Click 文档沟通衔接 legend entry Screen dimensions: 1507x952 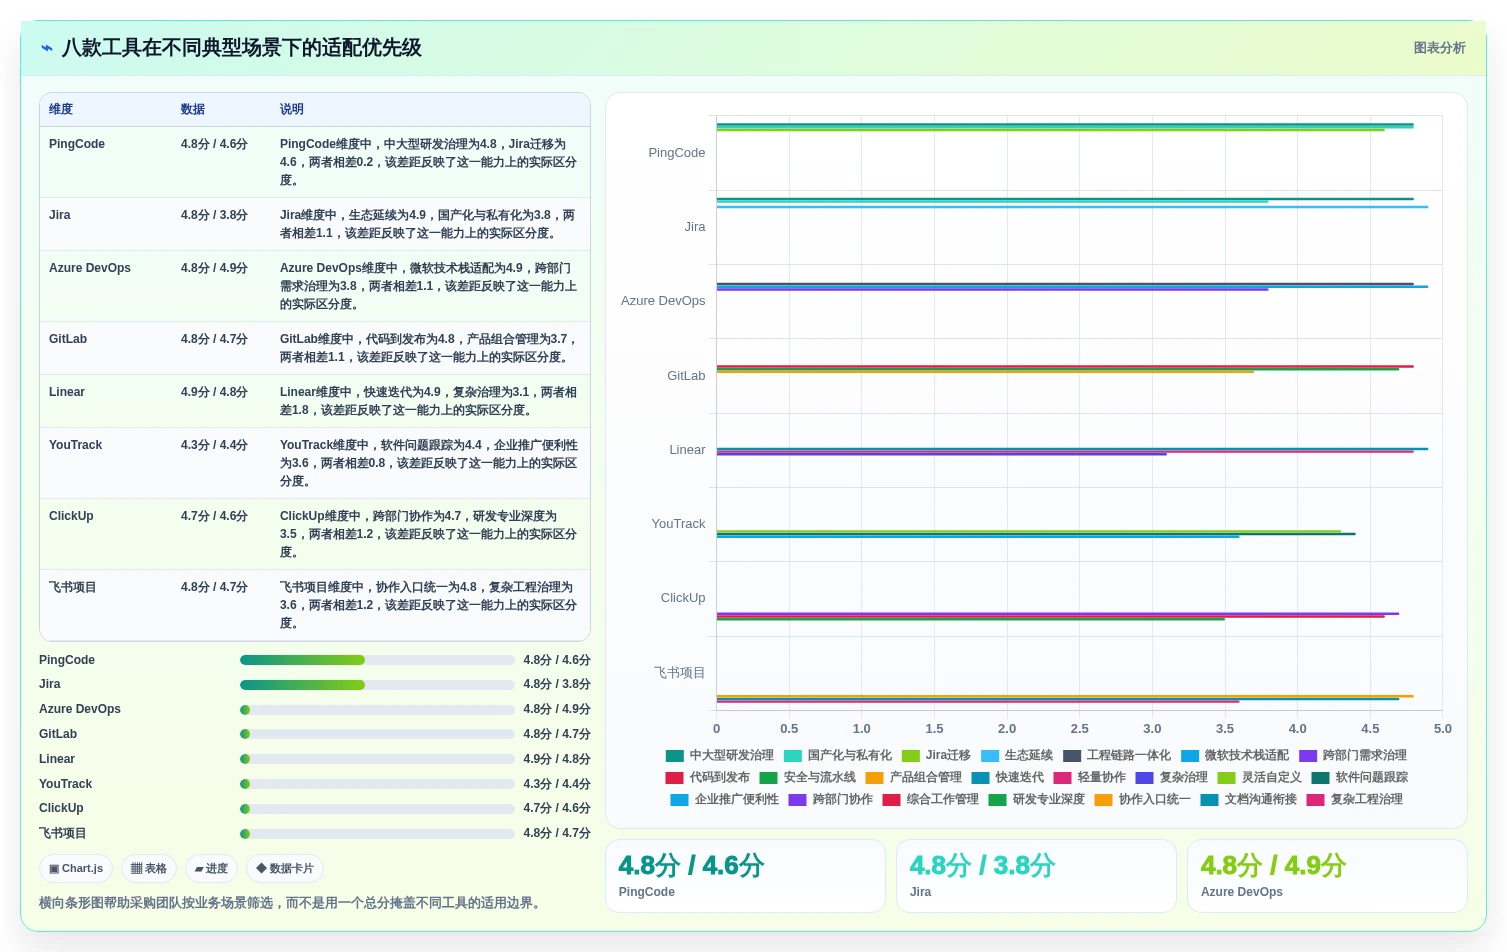coord(1249,800)
